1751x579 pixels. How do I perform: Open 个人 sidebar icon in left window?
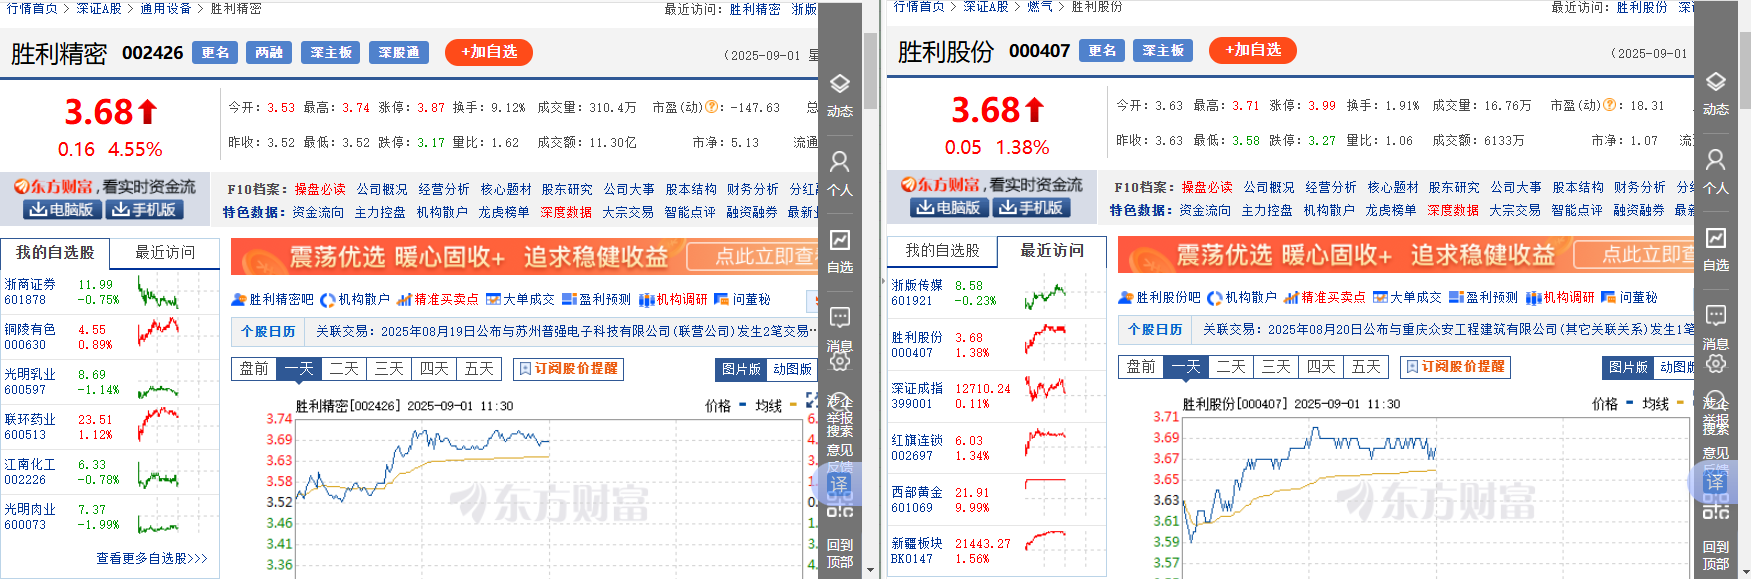pos(839,173)
